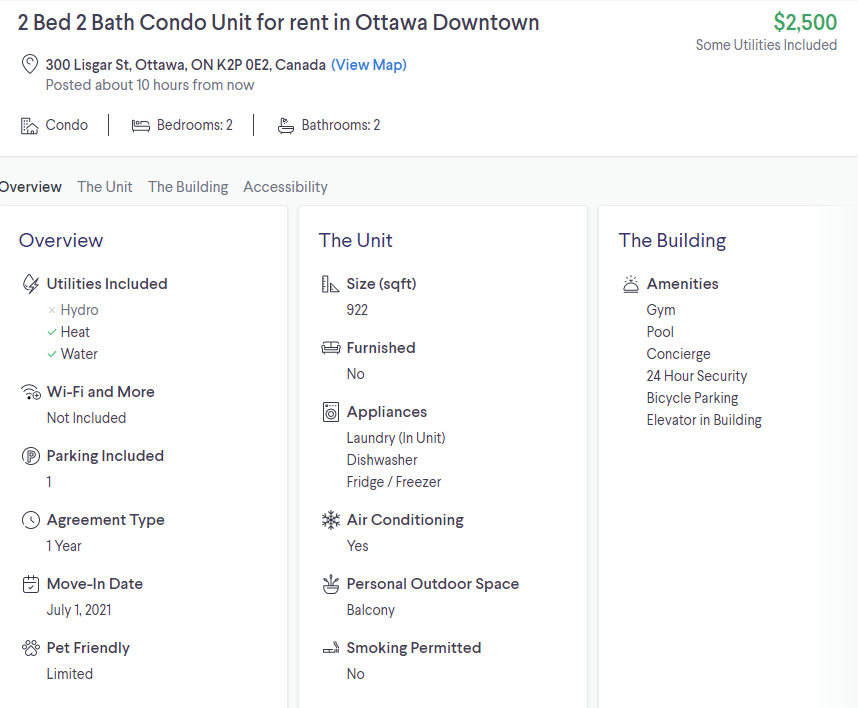
Task: Click the Furnished sofa icon
Action: 331,348
